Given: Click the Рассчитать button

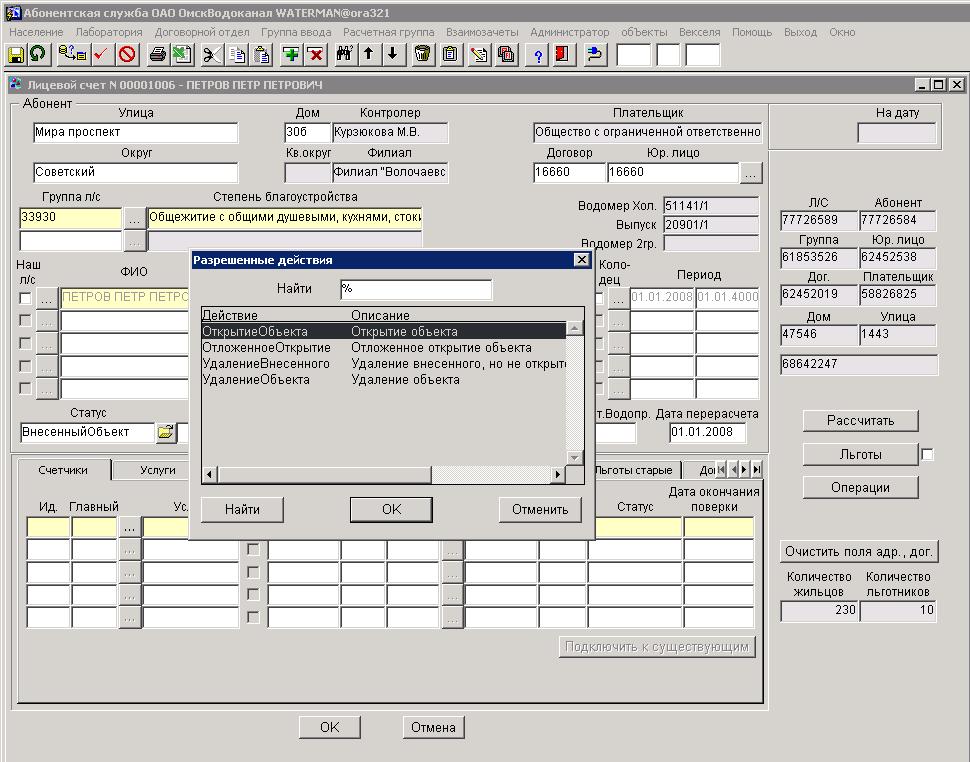Looking at the screenshot, I should (860, 420).
